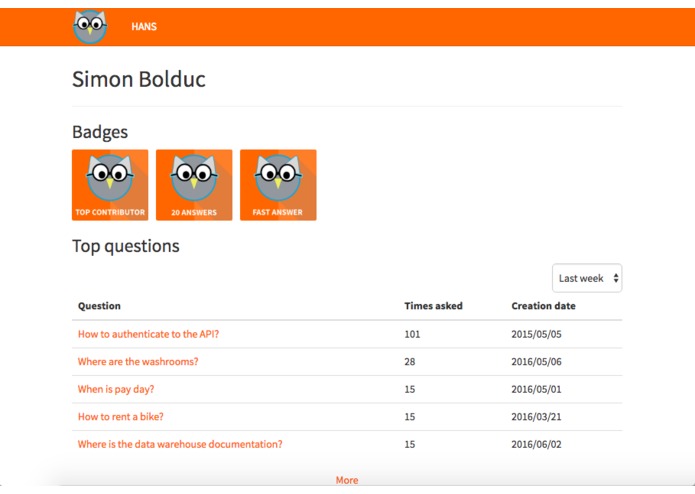Open the data warehouse documentation question

point(180,444)
